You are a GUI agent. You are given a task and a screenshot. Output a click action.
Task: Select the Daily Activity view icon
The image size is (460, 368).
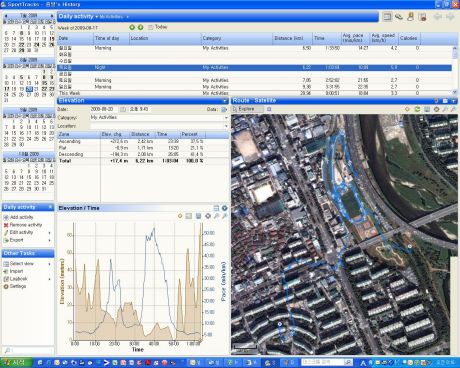387,16
